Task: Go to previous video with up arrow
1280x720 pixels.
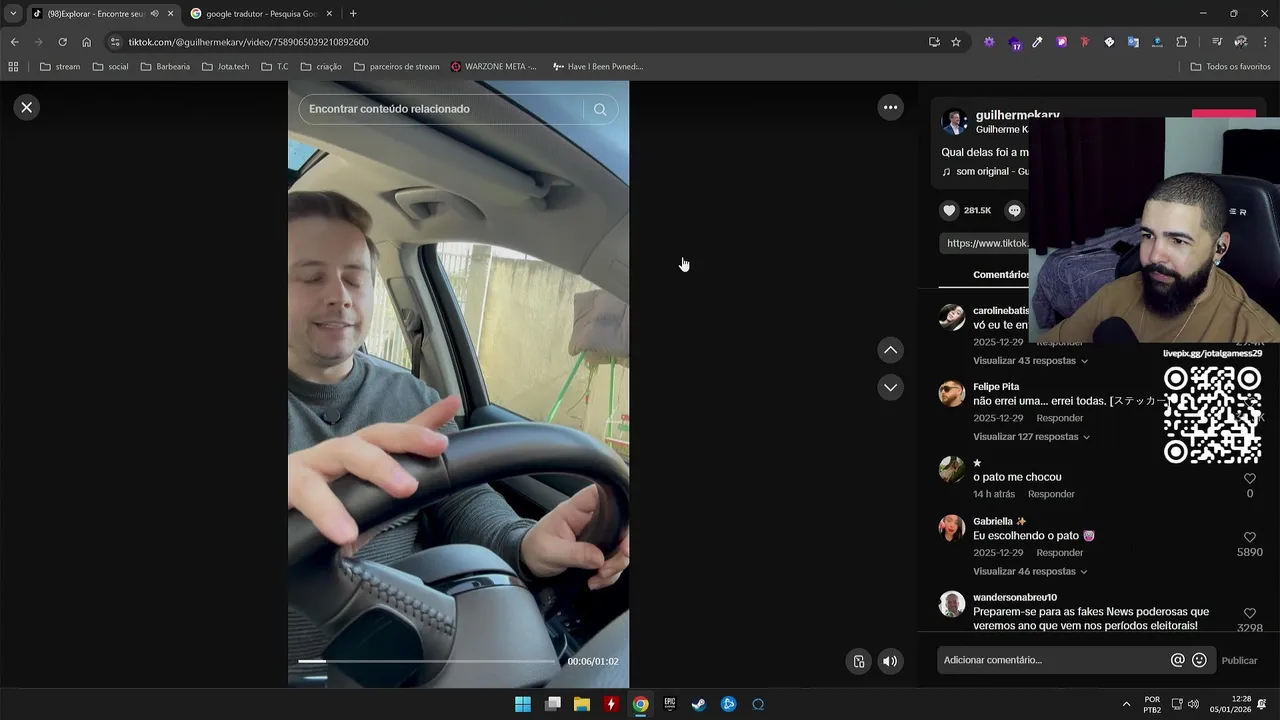Action: point(890,350)
